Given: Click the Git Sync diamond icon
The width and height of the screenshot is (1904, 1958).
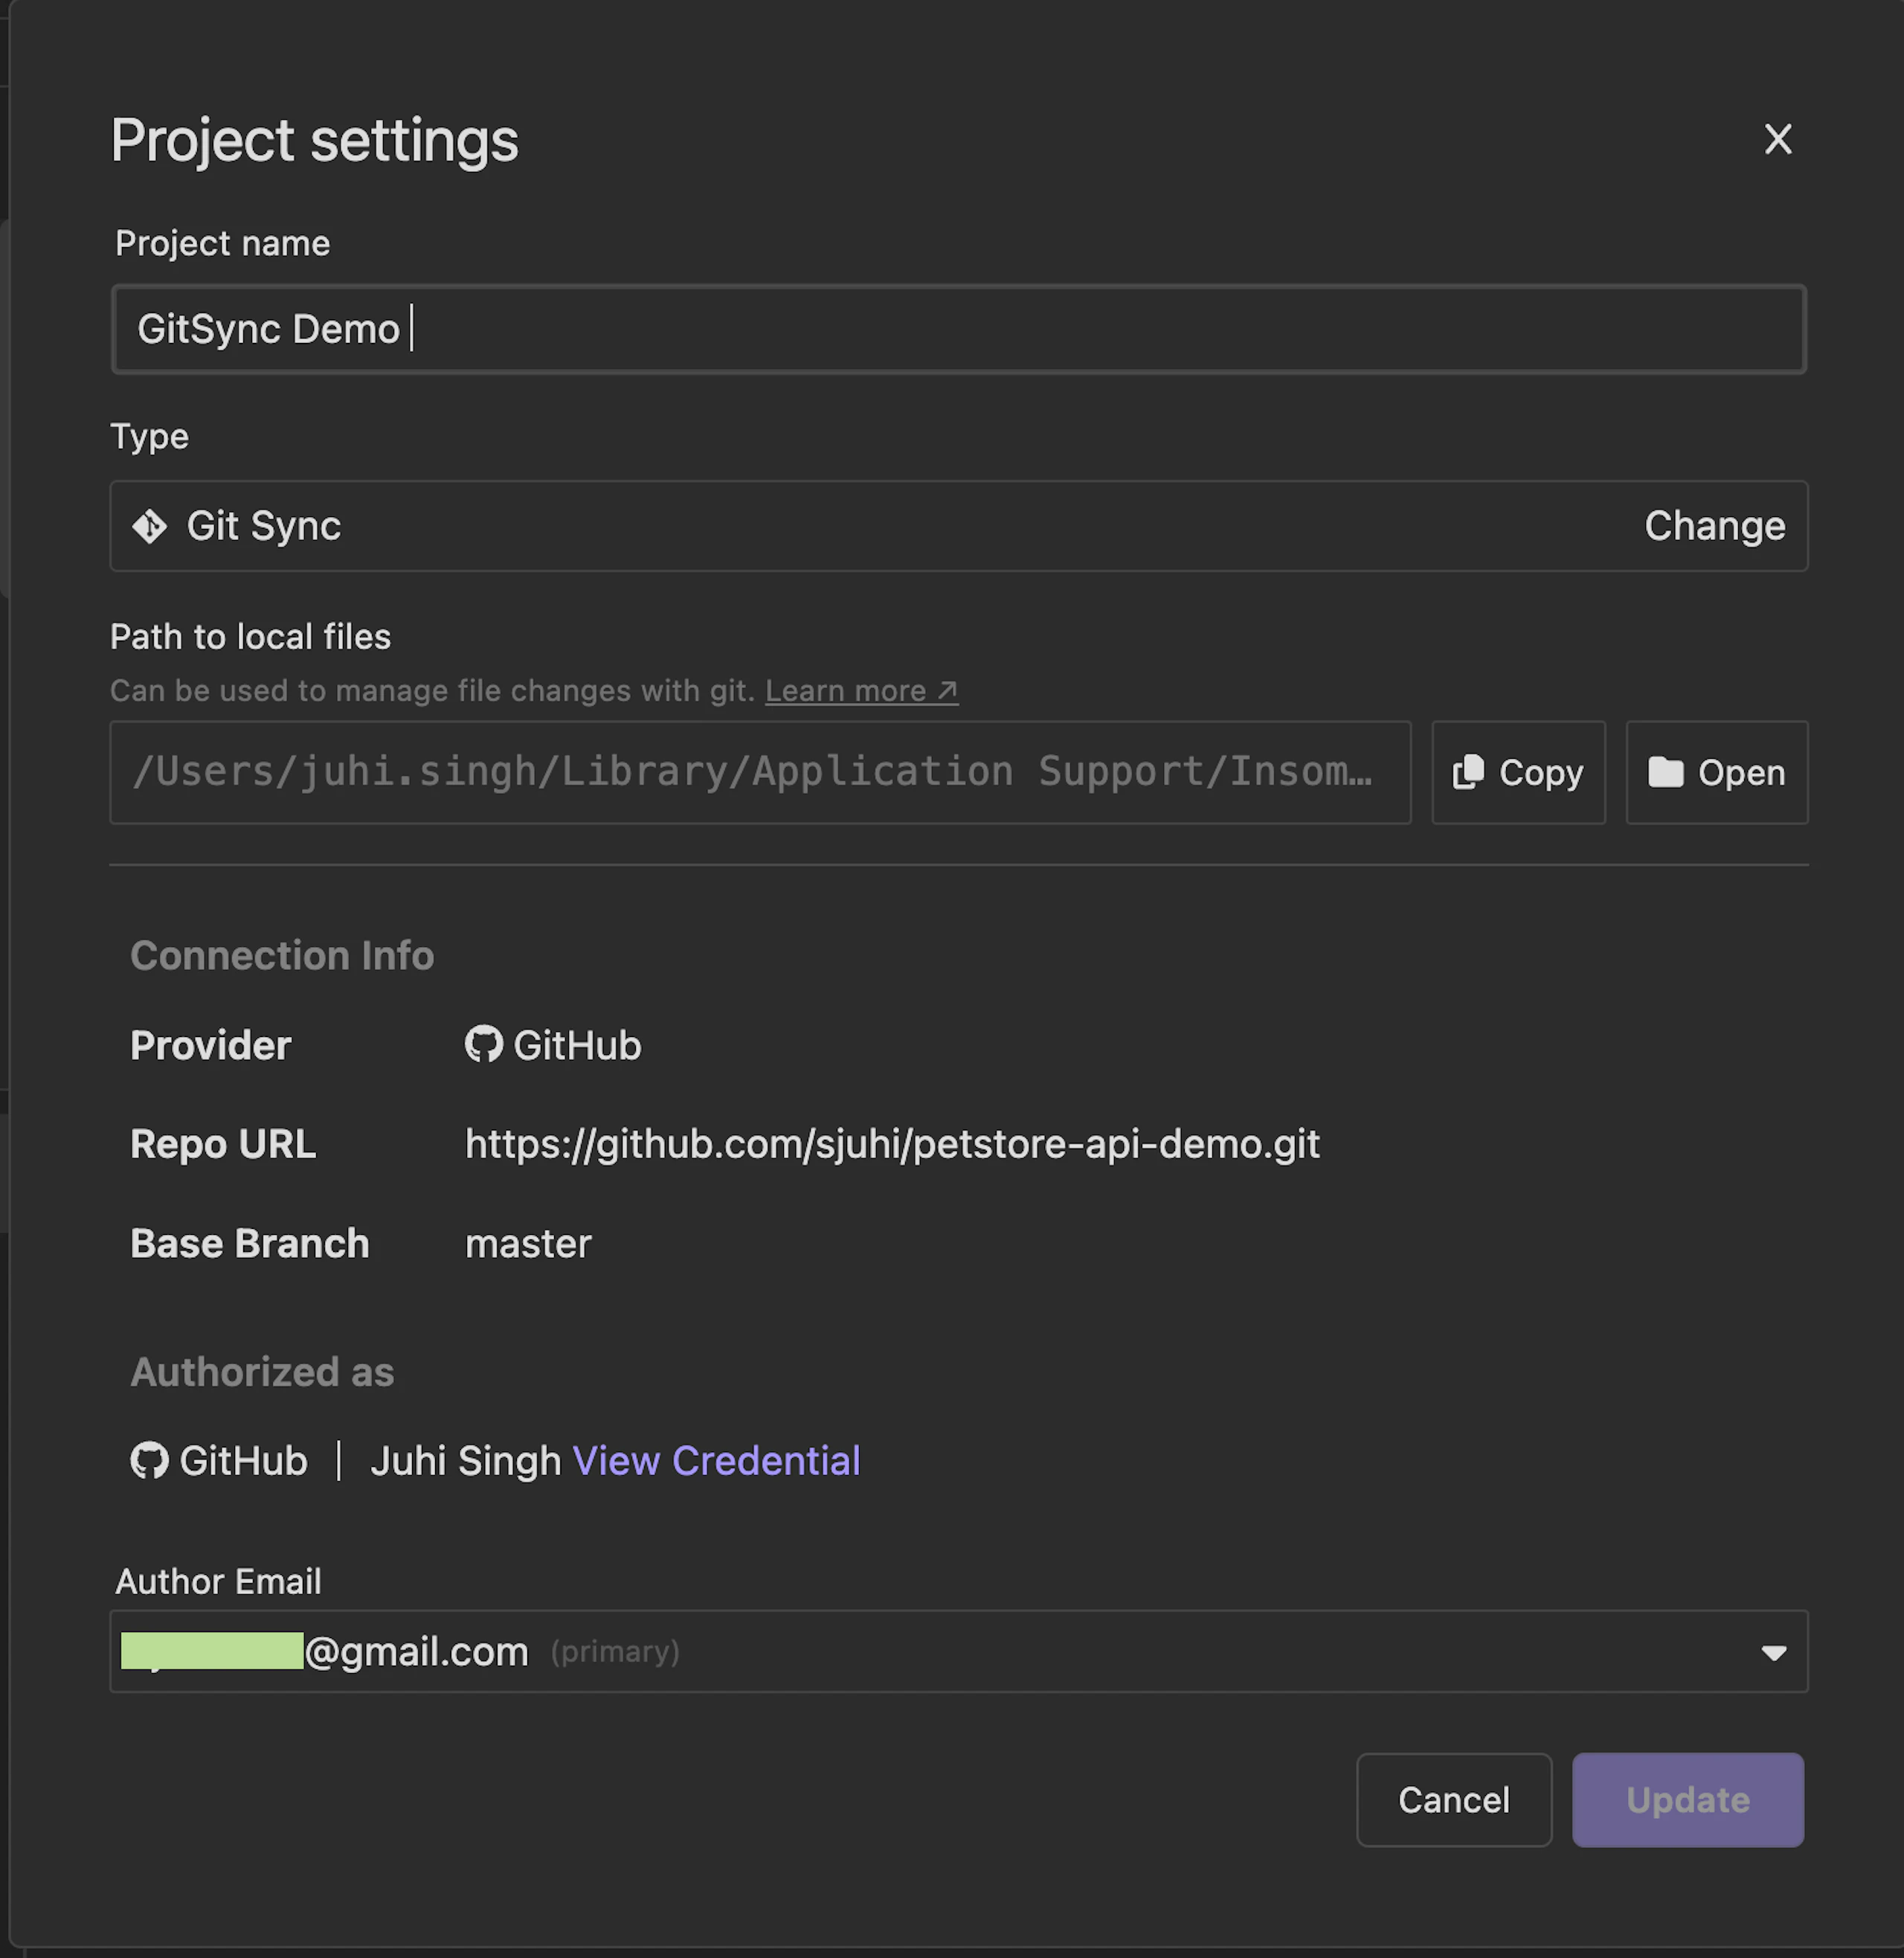Looking at the screenshot, I should tap(150, 526).
